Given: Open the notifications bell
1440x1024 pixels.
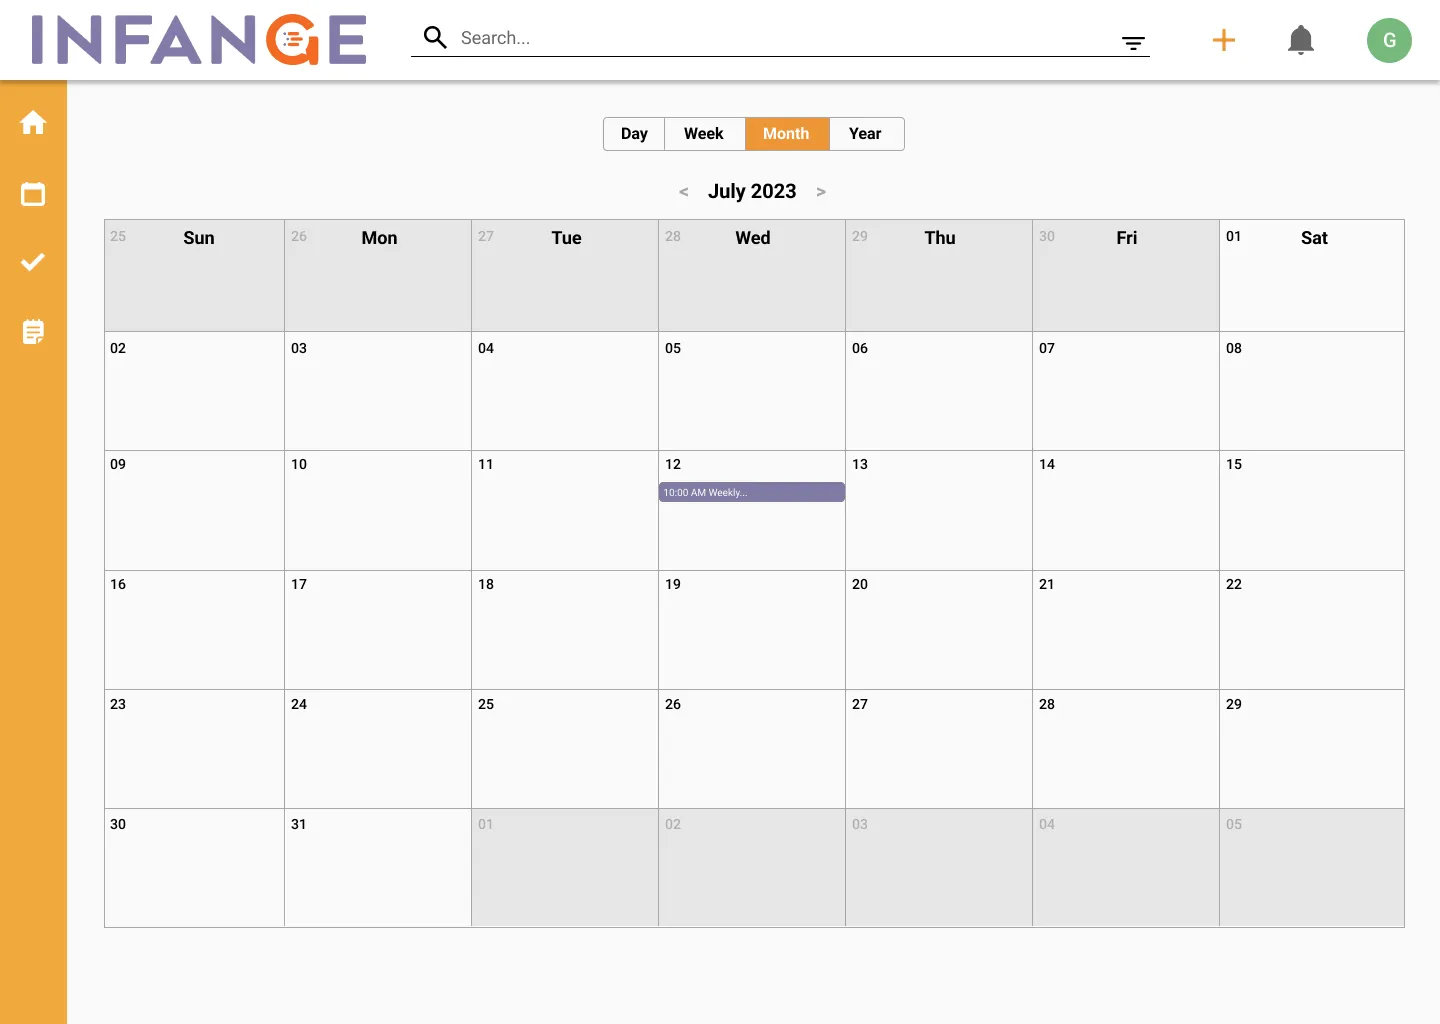Looking at the screenshot, I should [1301, 40].
